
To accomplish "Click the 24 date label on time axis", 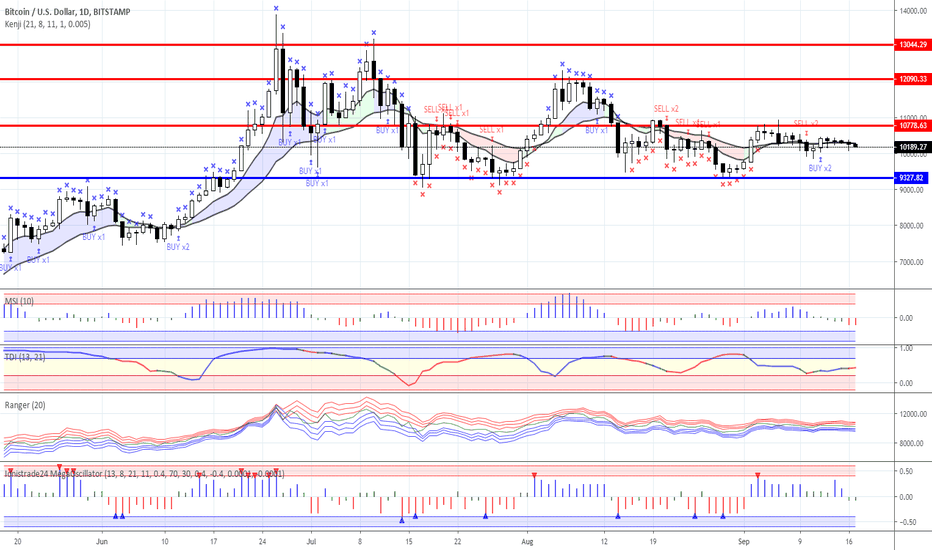I will pyautogui.click(x=262, y=542).
